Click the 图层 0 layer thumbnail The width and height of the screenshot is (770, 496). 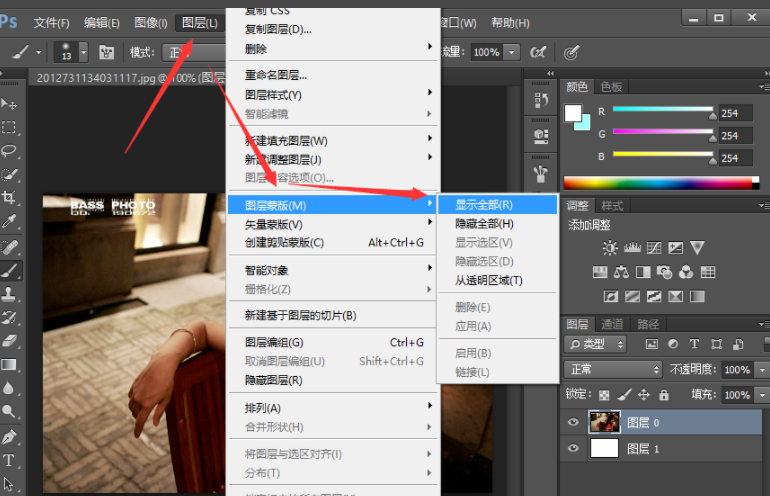pyautogui.click(x=604, y=422)
